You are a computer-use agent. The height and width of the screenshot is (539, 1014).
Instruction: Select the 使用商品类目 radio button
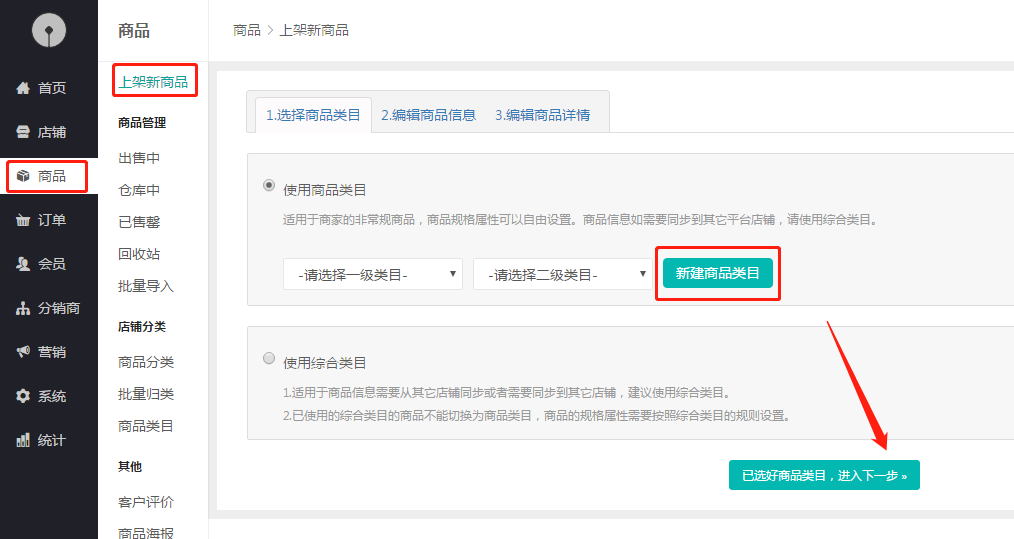268,185
